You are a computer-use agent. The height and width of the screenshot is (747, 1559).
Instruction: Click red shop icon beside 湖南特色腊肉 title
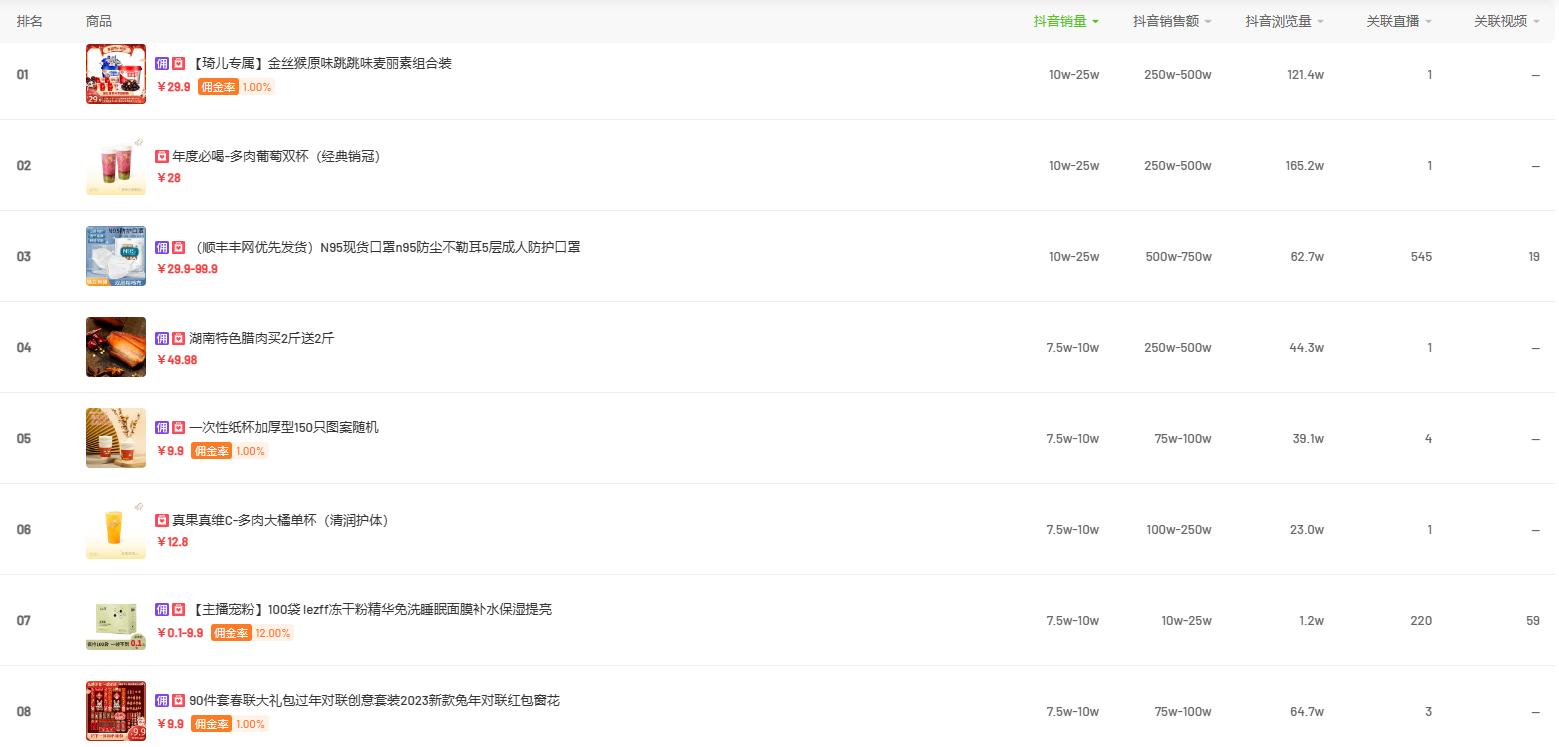tap(178, 339)
